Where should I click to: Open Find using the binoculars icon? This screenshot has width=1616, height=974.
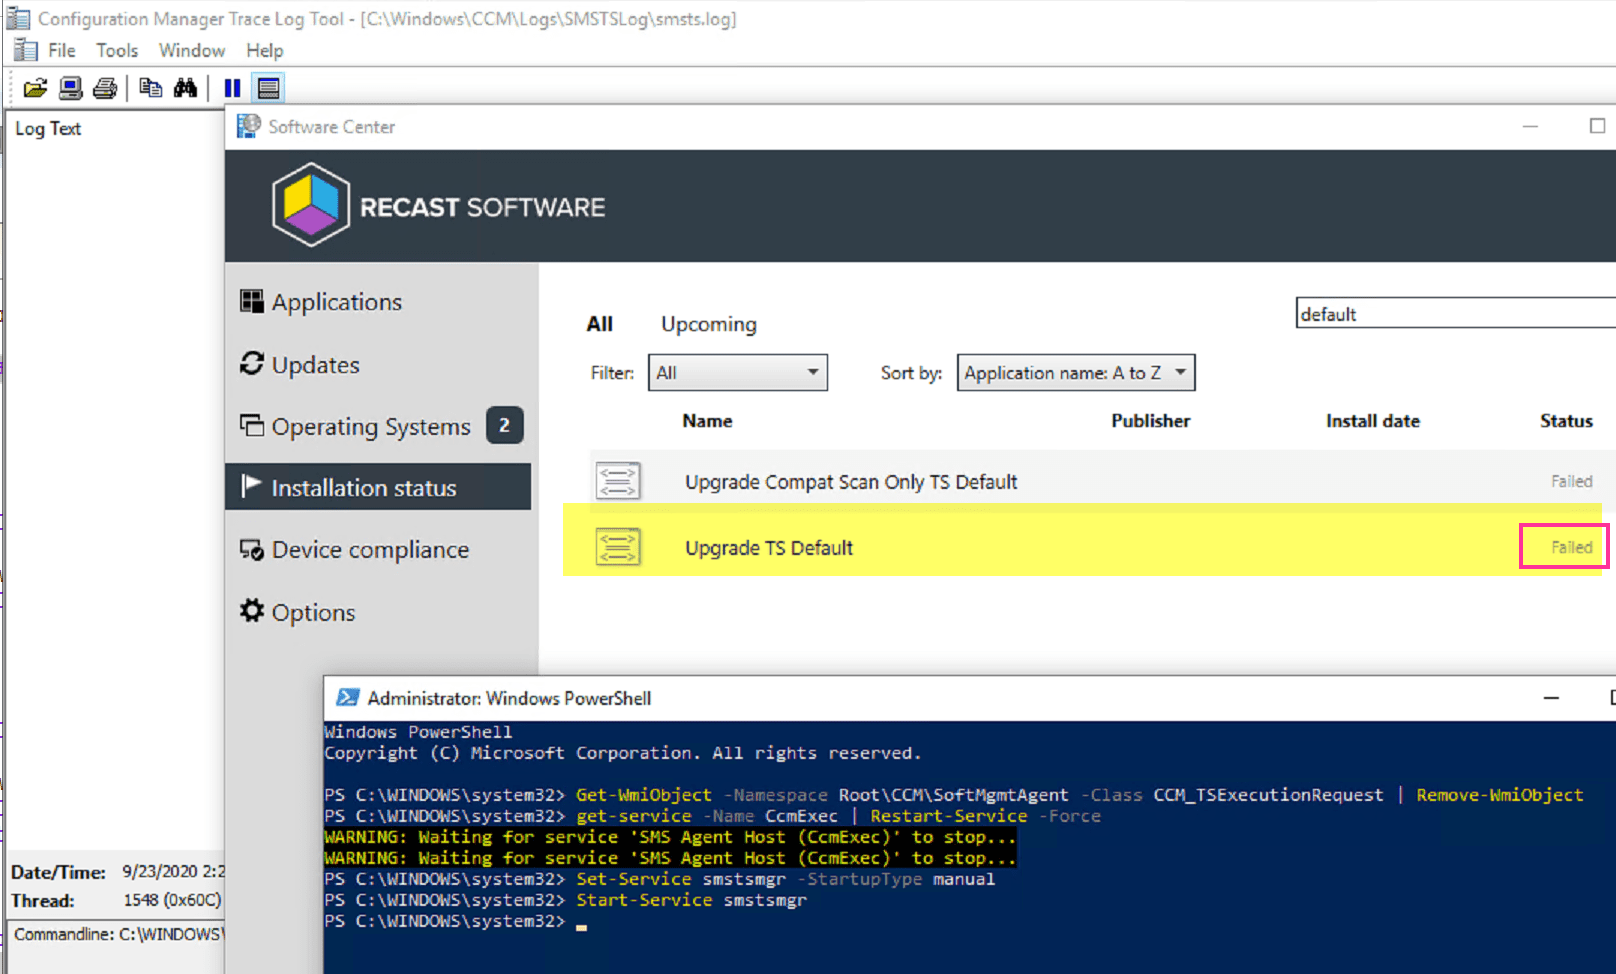pyautogui.click(x=186, y=88)
